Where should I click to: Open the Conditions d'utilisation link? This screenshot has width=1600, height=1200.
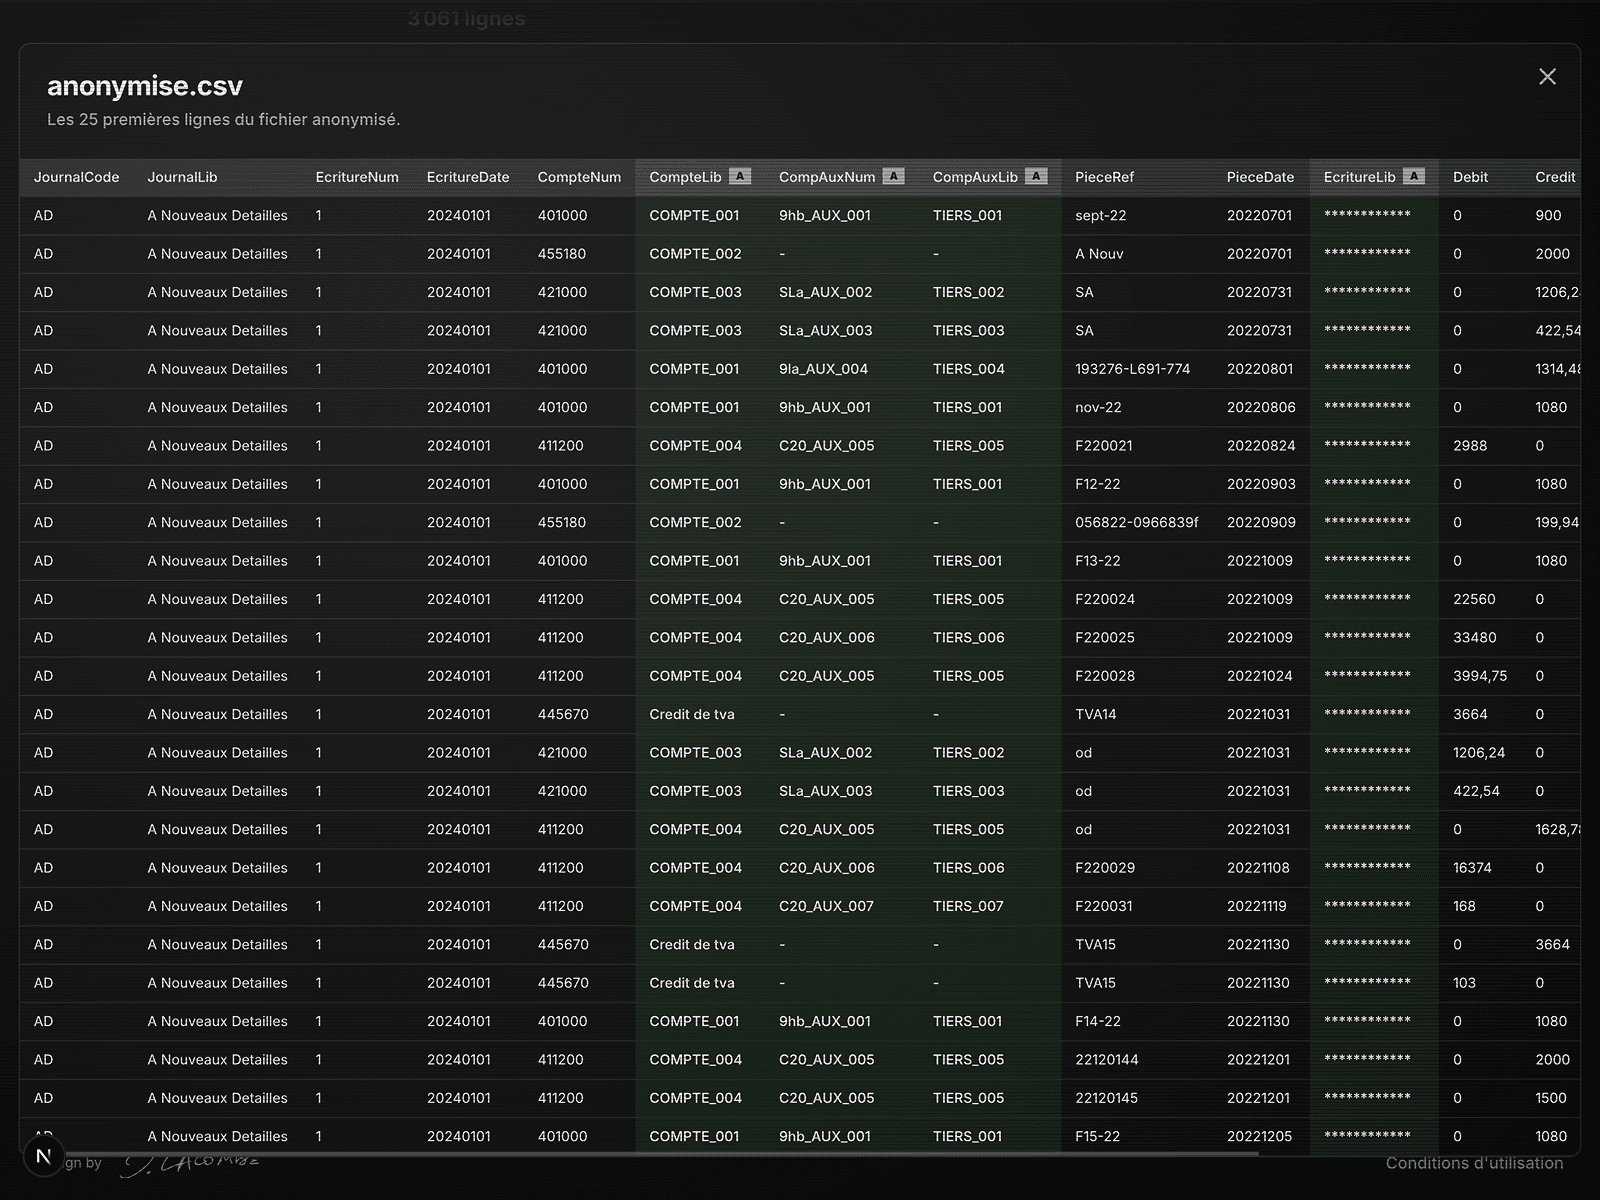(x=1474, y=1163)
